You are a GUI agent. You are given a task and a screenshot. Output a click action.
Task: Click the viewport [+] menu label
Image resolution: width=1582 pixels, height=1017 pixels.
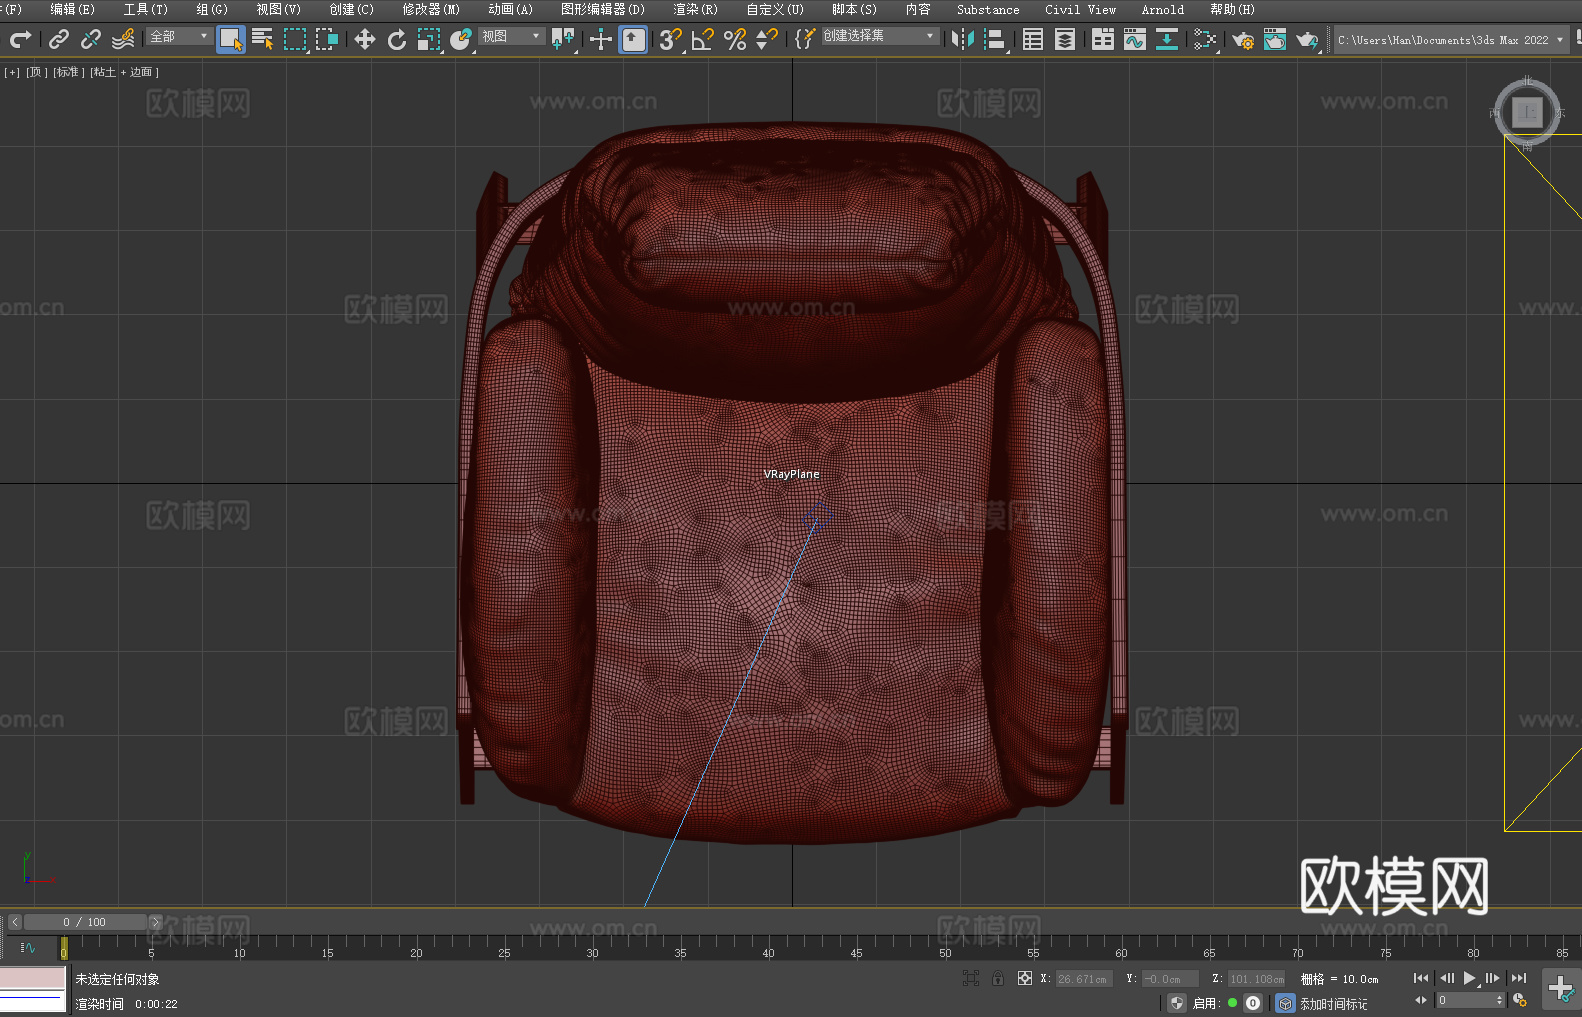pyautogui.click(x=12, y=72)
